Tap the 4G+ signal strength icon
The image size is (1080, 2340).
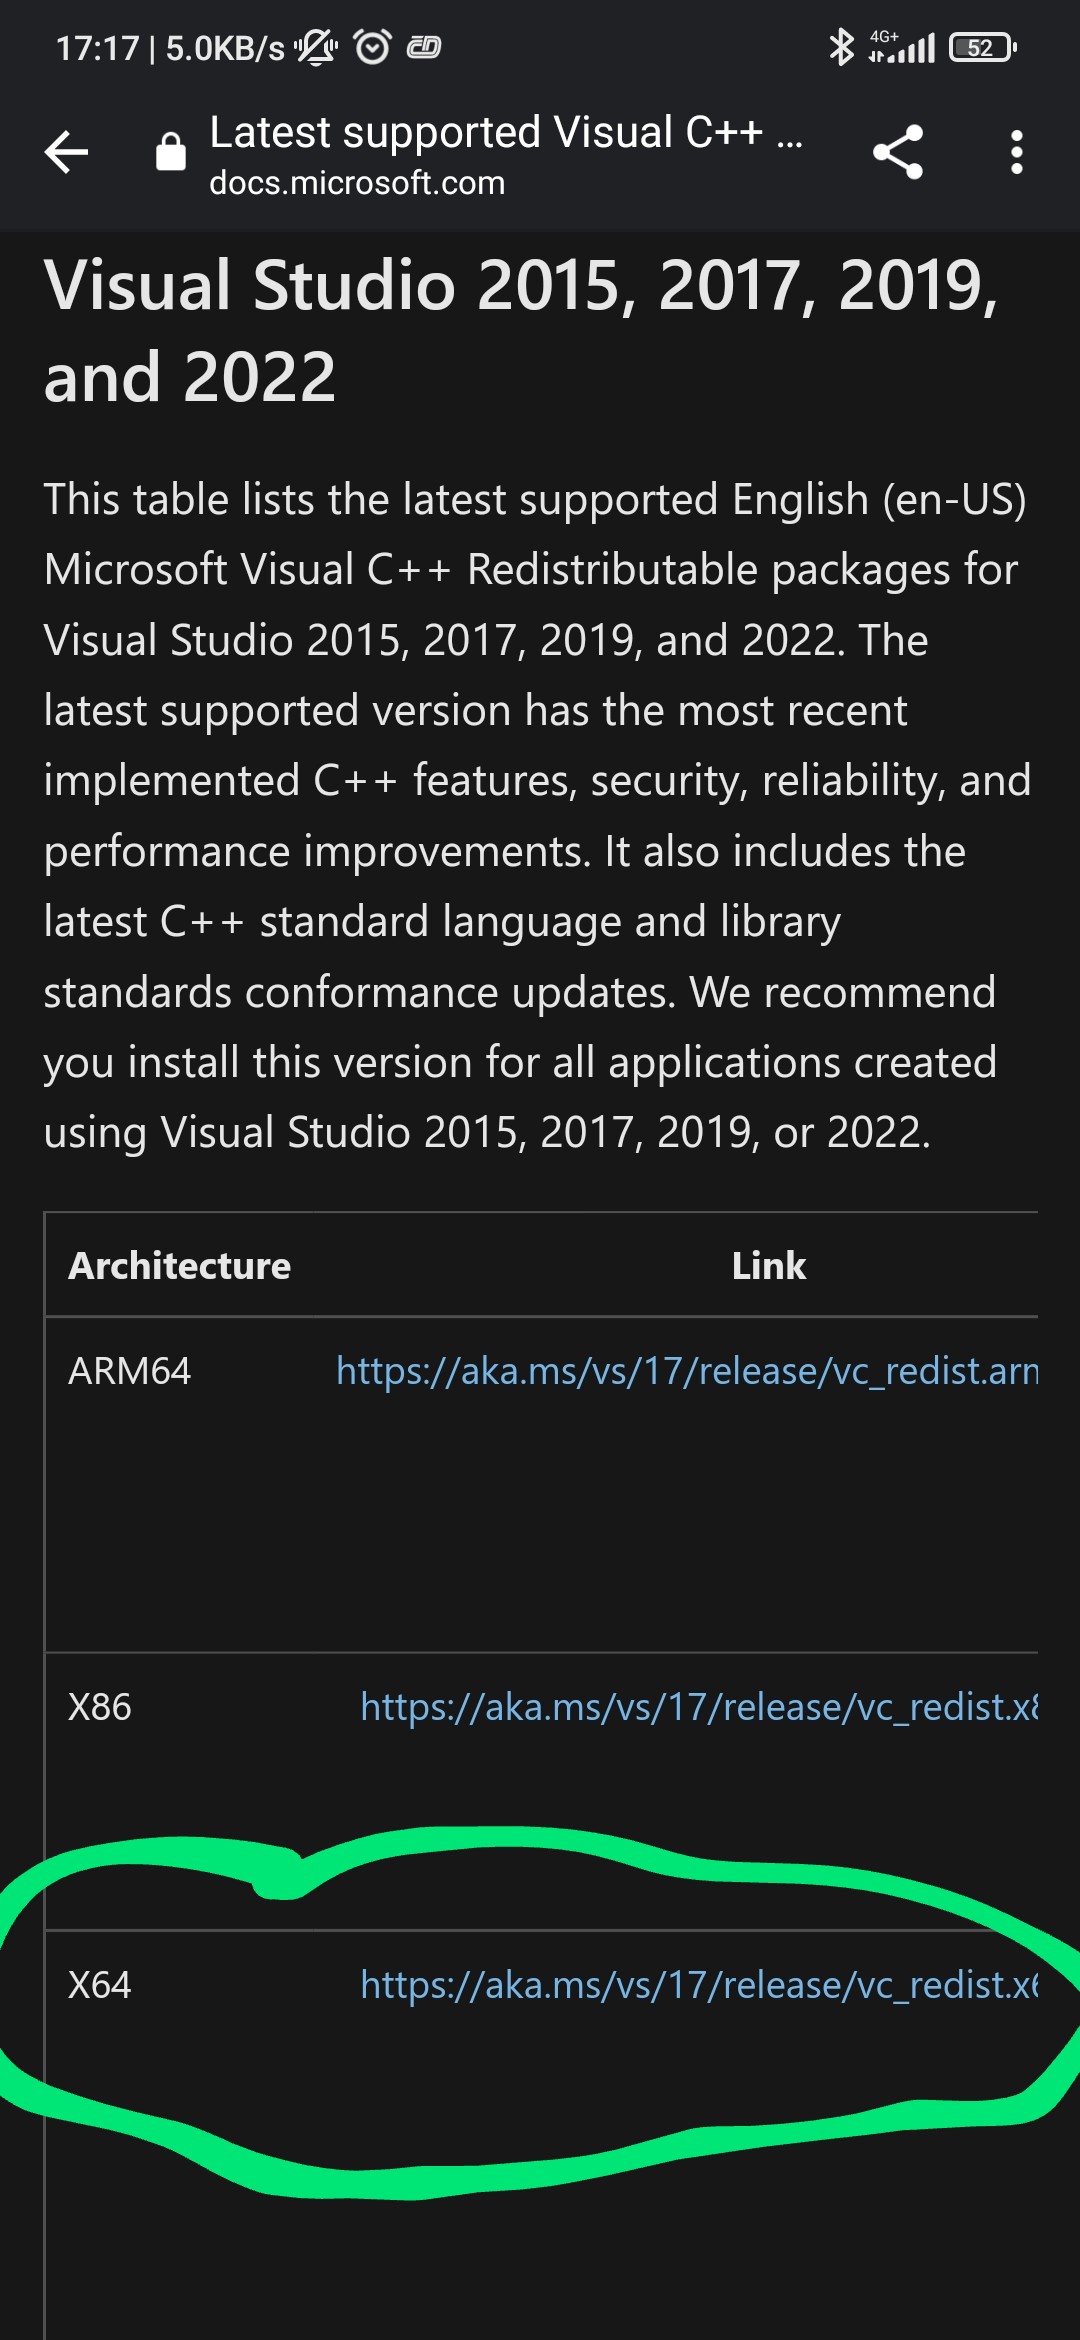tap(902, 47)
